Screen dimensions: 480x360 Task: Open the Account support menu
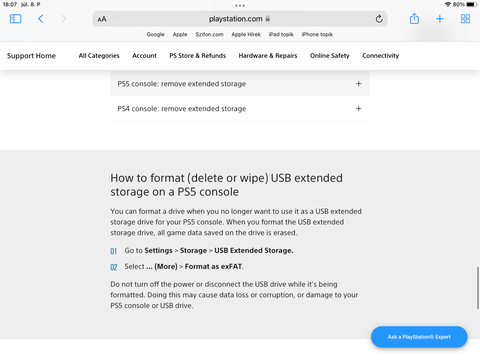click(x=144, y=56)
